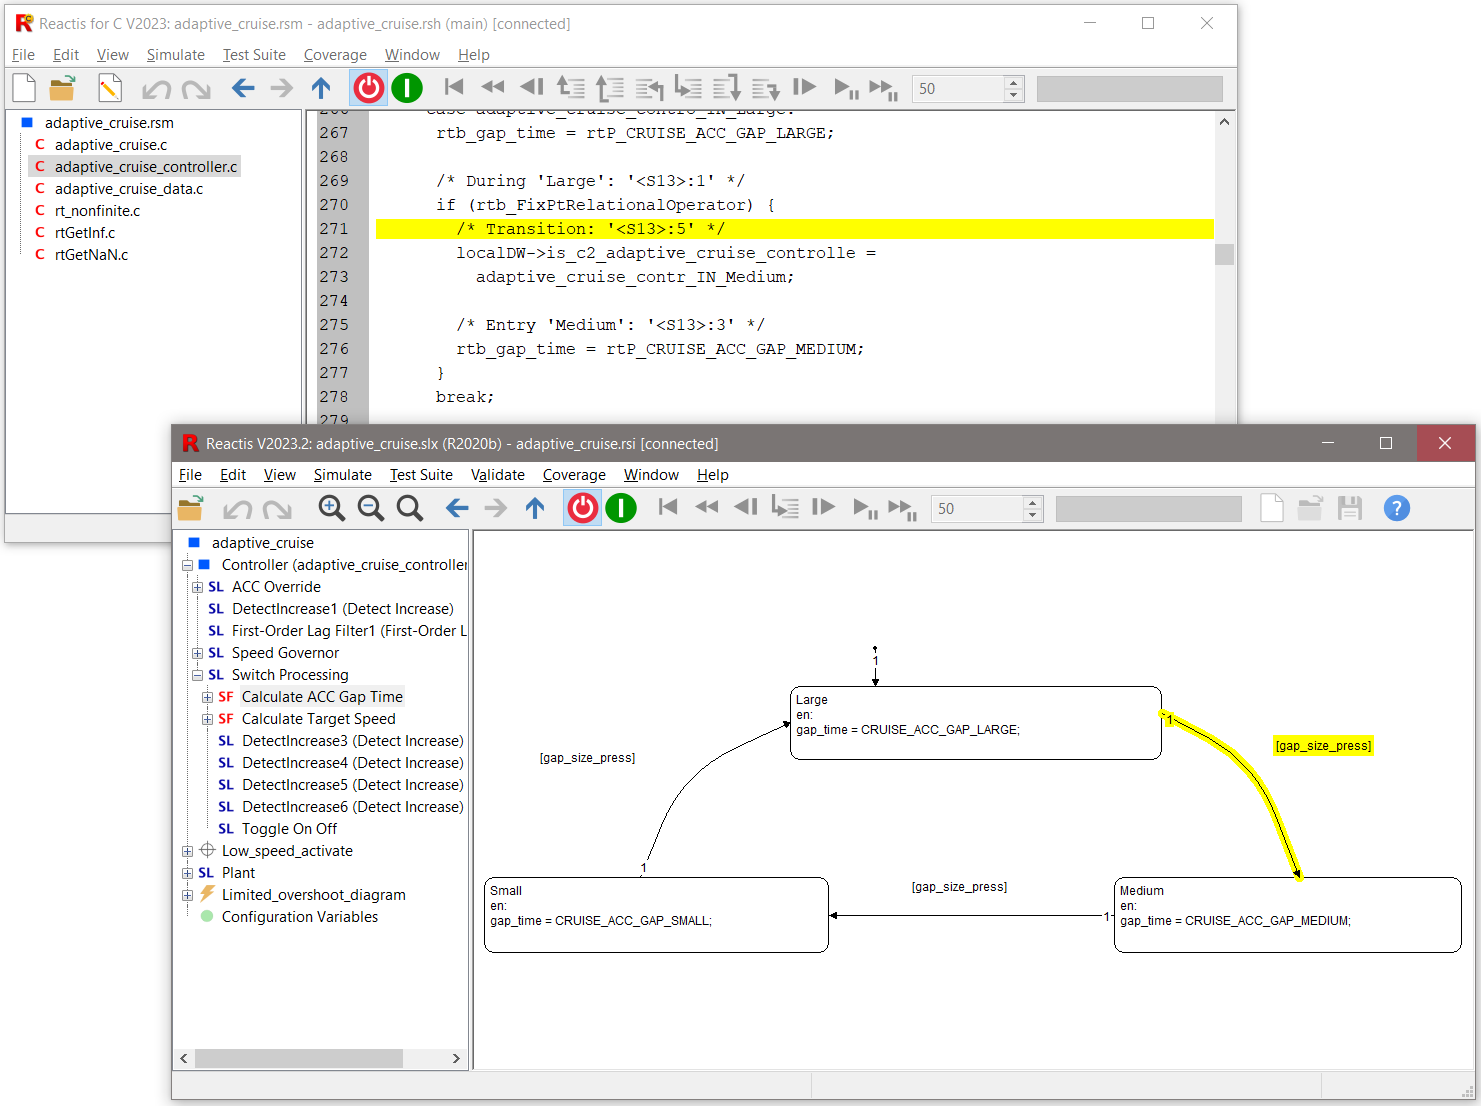The height and width of the screenshot is (1106, 1481).
Task: Click blue help question mark icon
Action: click(1397, 508)
